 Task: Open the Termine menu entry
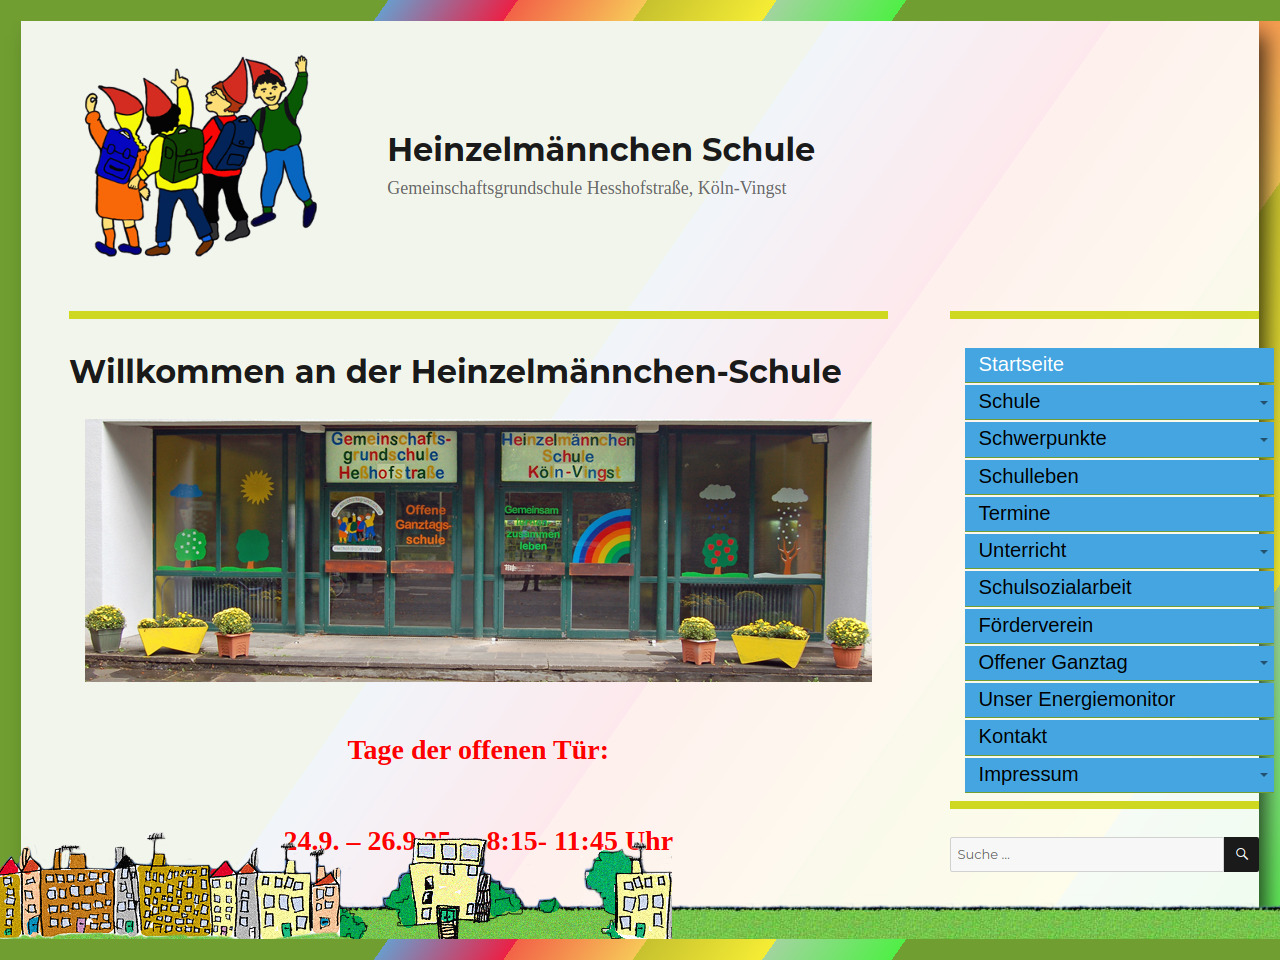pos(1014,514)
